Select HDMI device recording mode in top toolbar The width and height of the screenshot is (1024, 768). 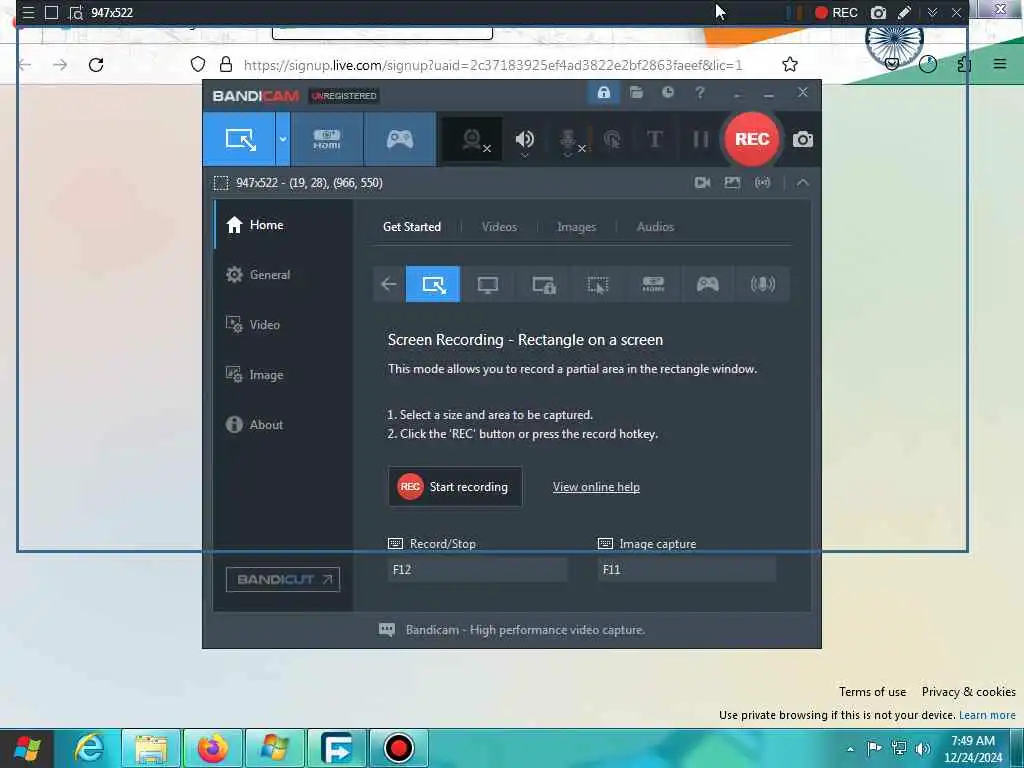[327, 139]
